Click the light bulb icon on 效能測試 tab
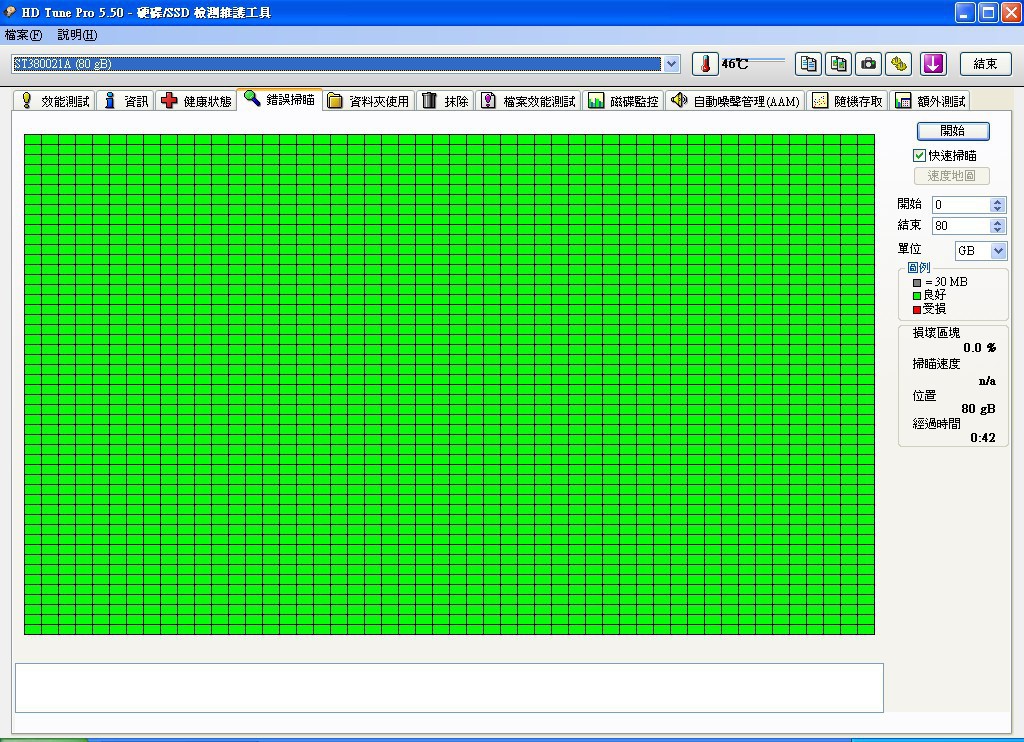This screenshot has height=742, width=1024. 26,100
